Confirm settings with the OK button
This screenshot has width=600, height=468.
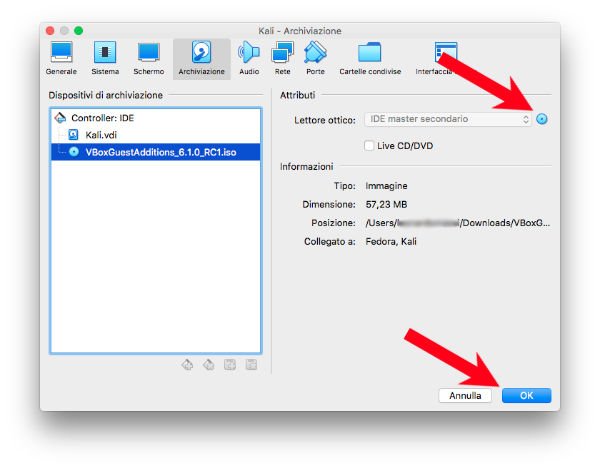pos(527,395)
